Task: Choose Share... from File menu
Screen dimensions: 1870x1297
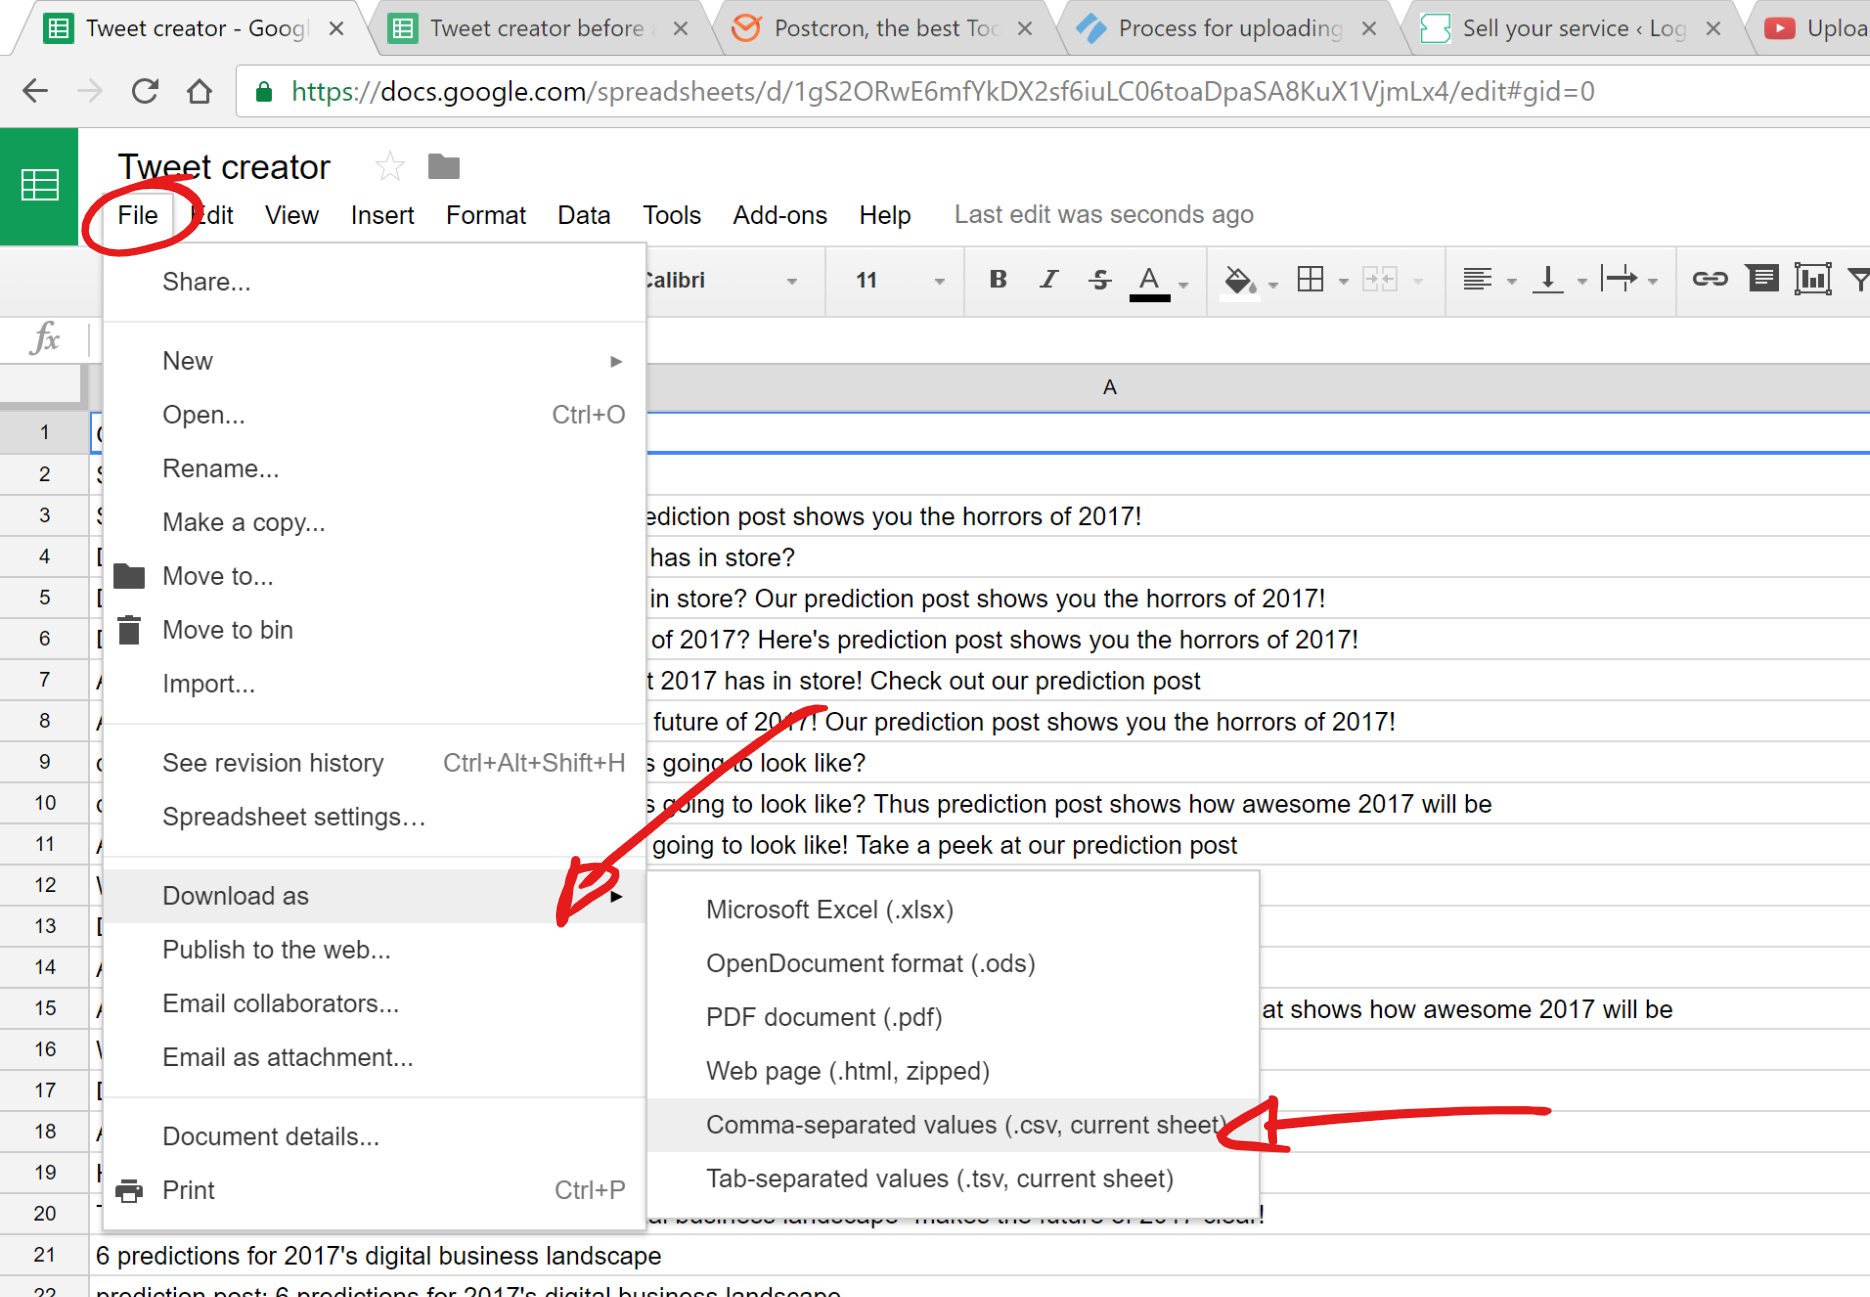Action: coord(374,282)
